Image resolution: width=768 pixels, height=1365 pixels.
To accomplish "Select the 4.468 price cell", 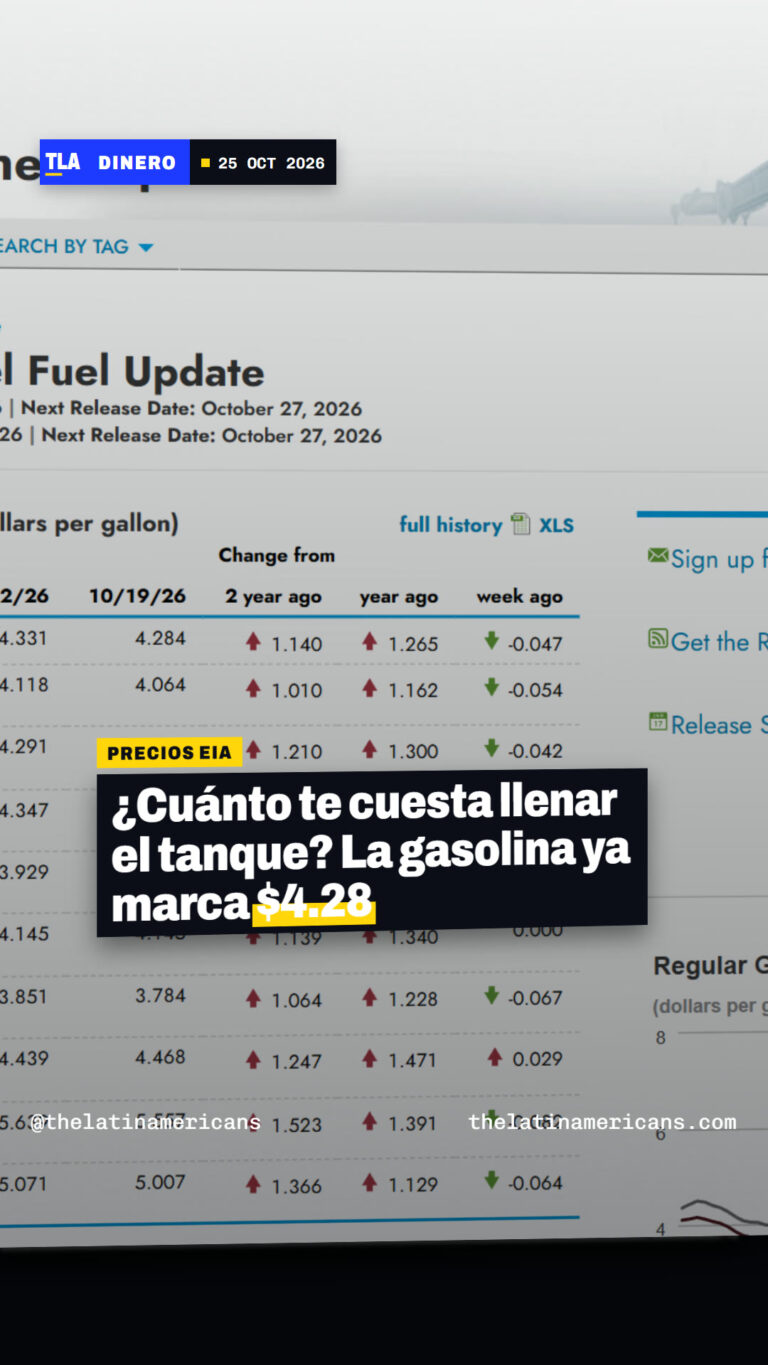I will coord(161,1056).
